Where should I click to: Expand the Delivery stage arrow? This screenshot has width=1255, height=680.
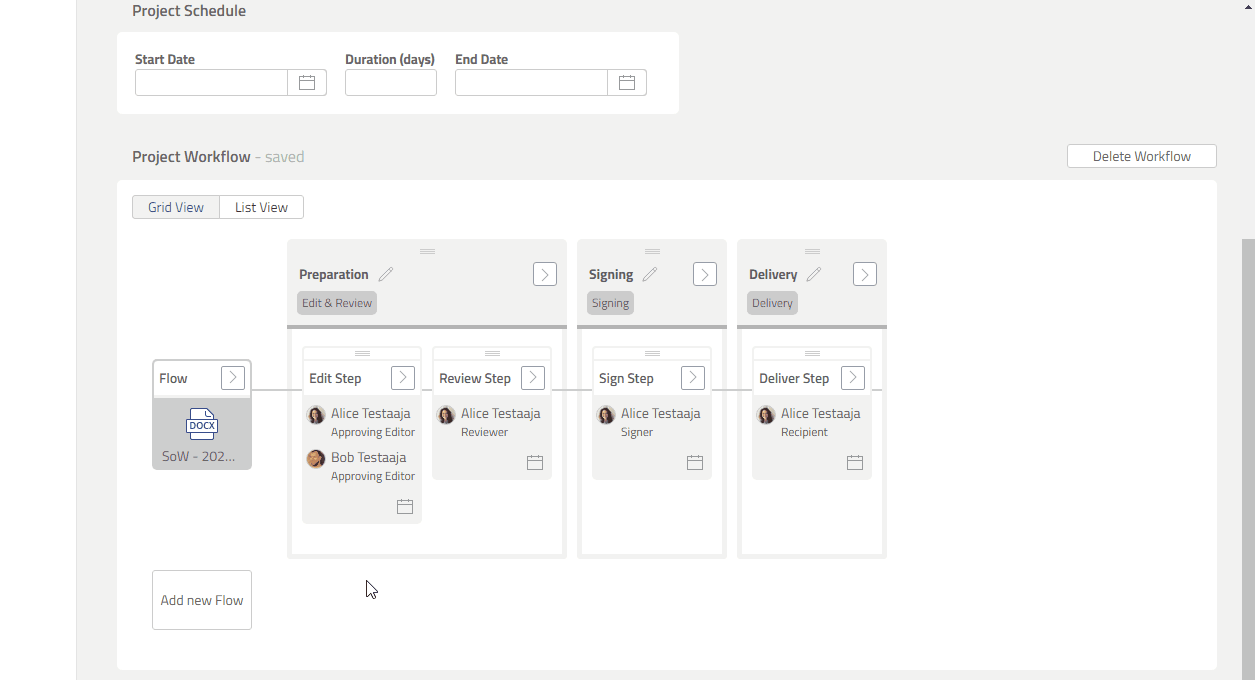tap(865, 274)
